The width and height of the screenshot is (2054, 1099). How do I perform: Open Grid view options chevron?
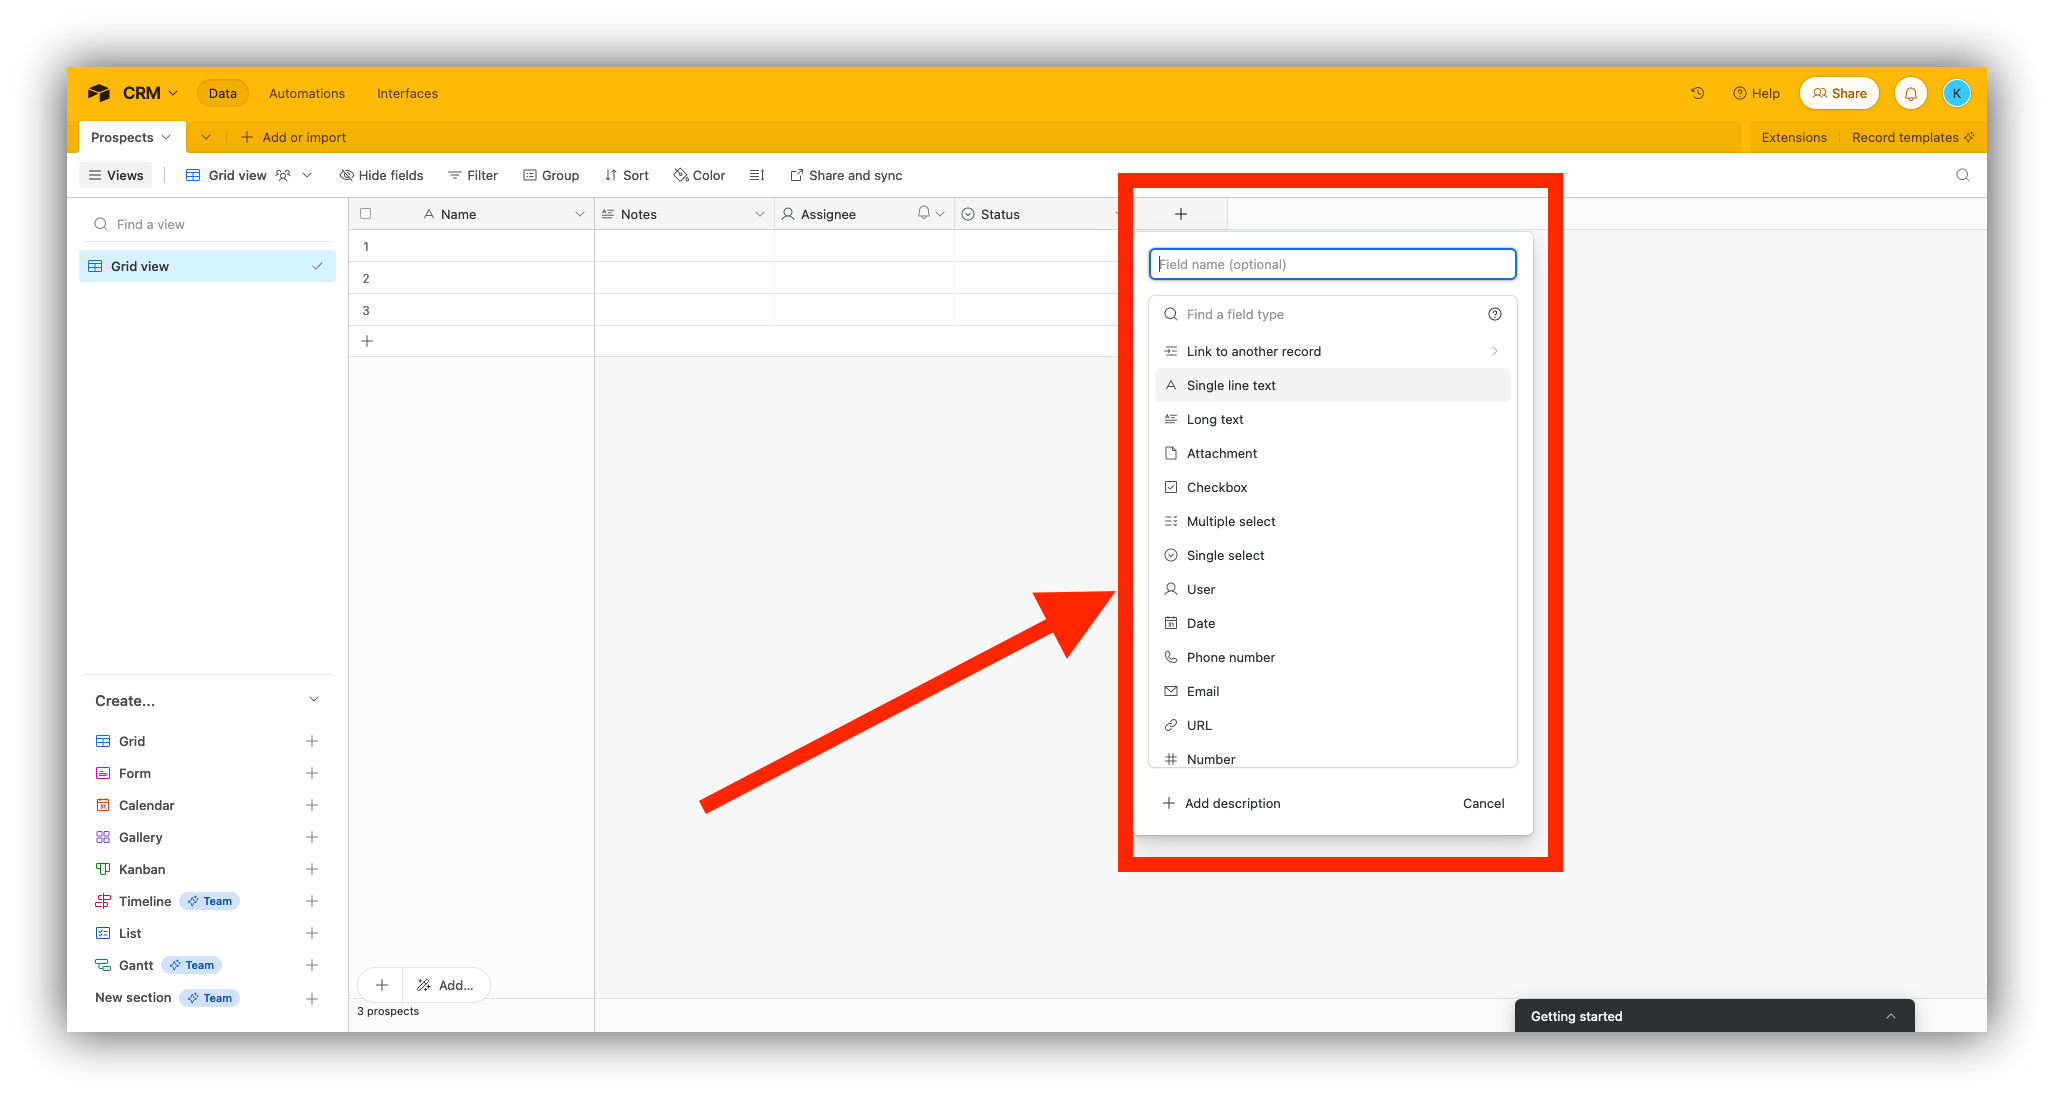(307, 175)
